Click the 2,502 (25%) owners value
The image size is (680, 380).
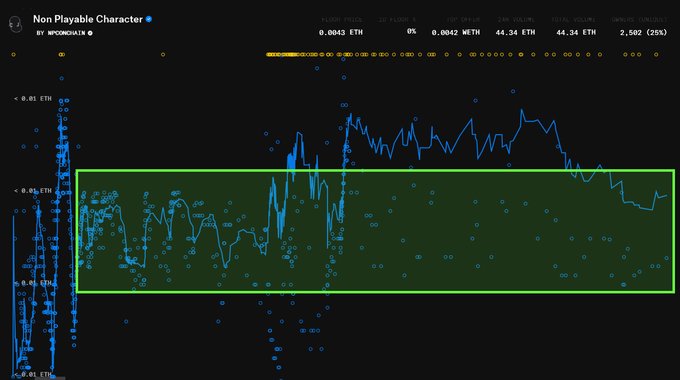(x=643, y=33)
